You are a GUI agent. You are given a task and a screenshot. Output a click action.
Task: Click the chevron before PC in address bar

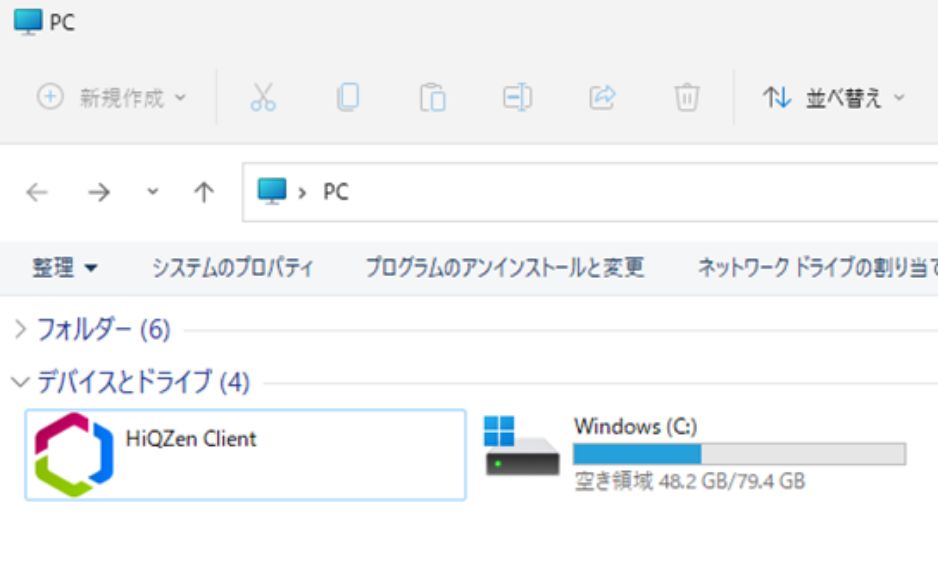point(302,193)
